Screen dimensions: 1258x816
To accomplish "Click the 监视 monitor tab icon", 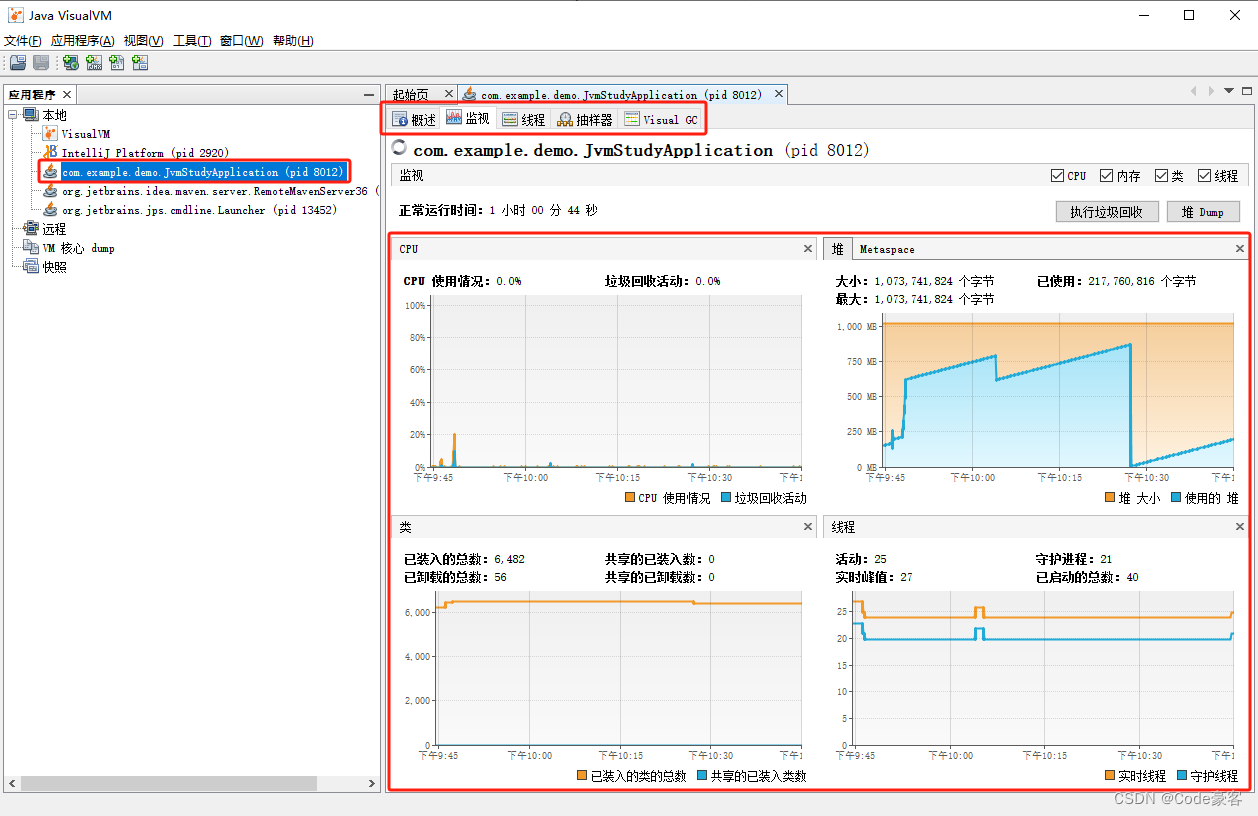I will pos(454,119).
